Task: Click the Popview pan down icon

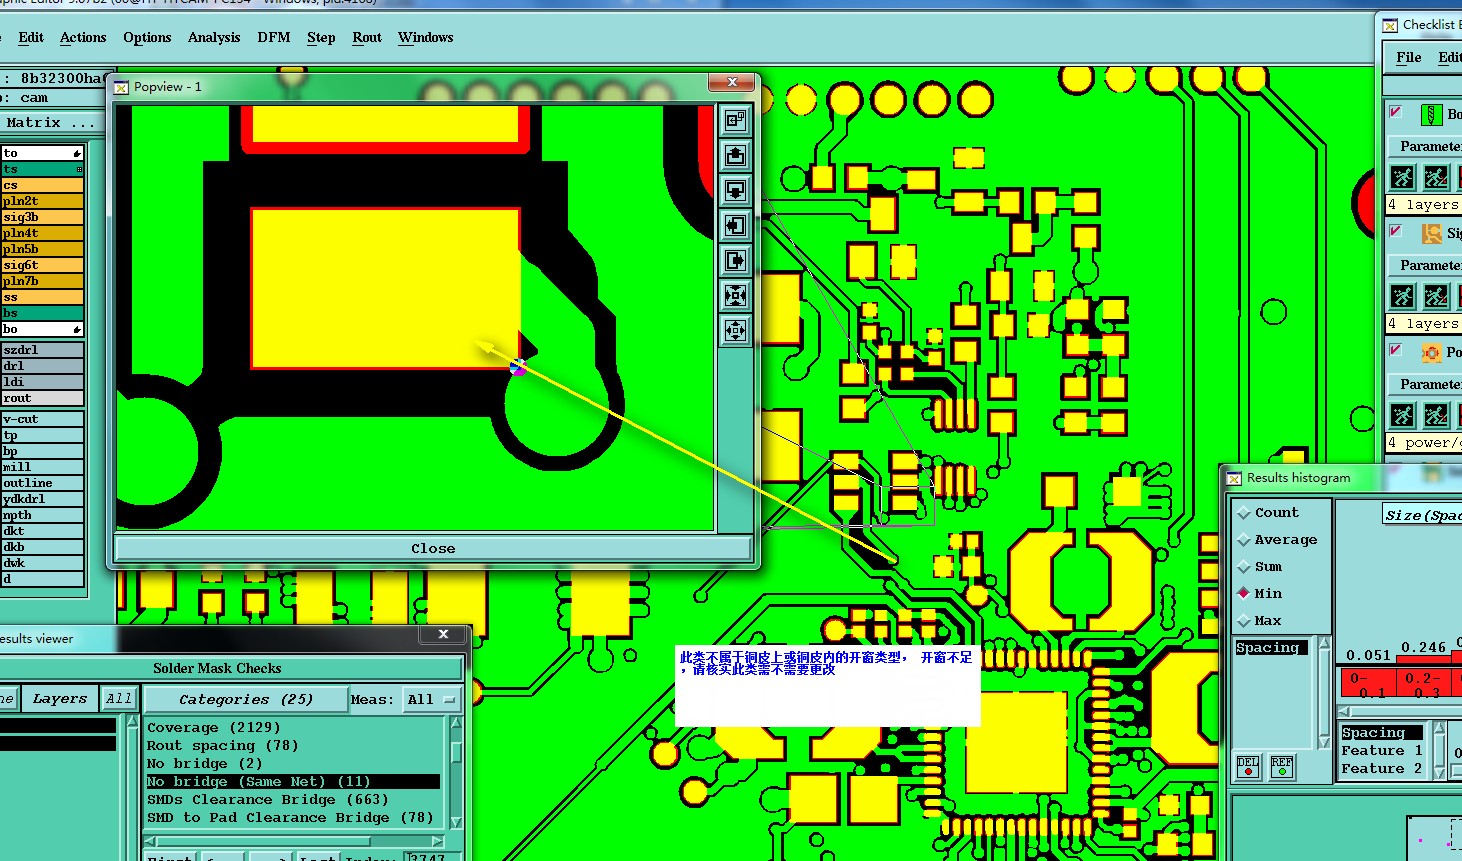Action: coord(735,190)
